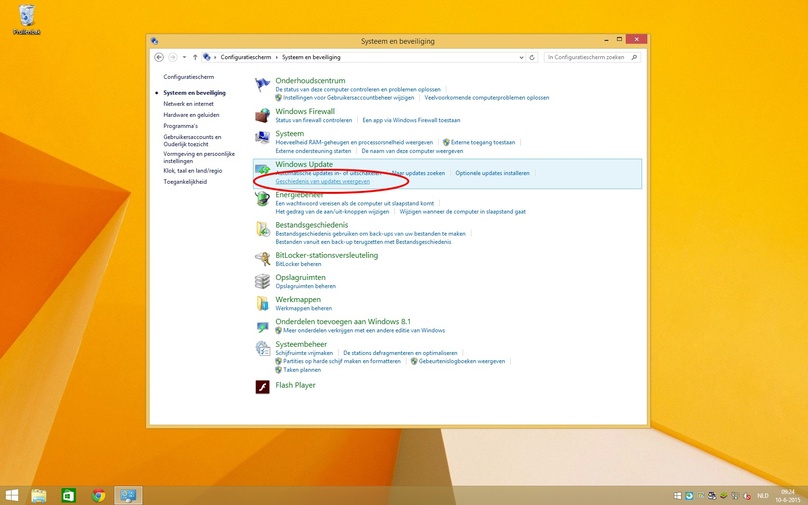The height and width of the screenshot is (505, 808).
Task: Open the Windows Store taskbar icon
Action: coord(69,496)
